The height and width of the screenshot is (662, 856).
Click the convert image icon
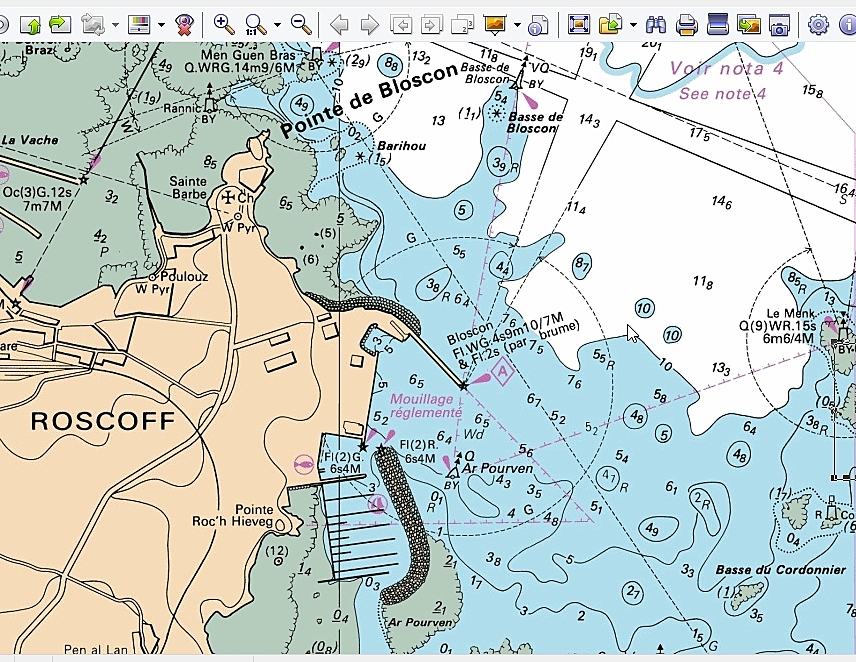click(748, 25)
